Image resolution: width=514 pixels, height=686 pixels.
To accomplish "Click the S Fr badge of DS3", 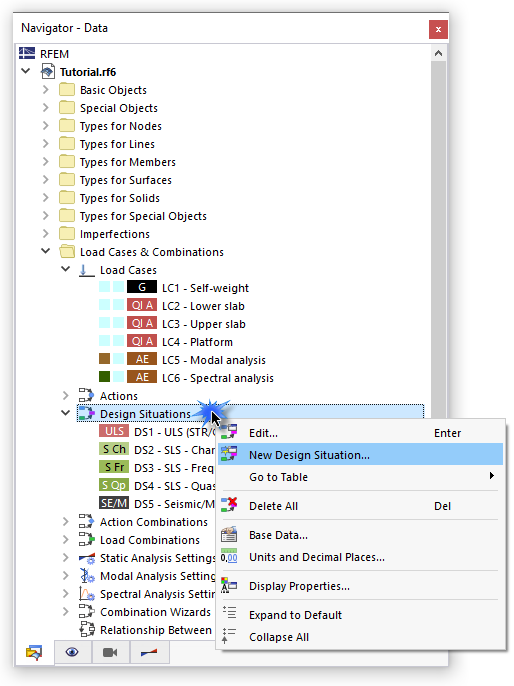I will (114, 467).
